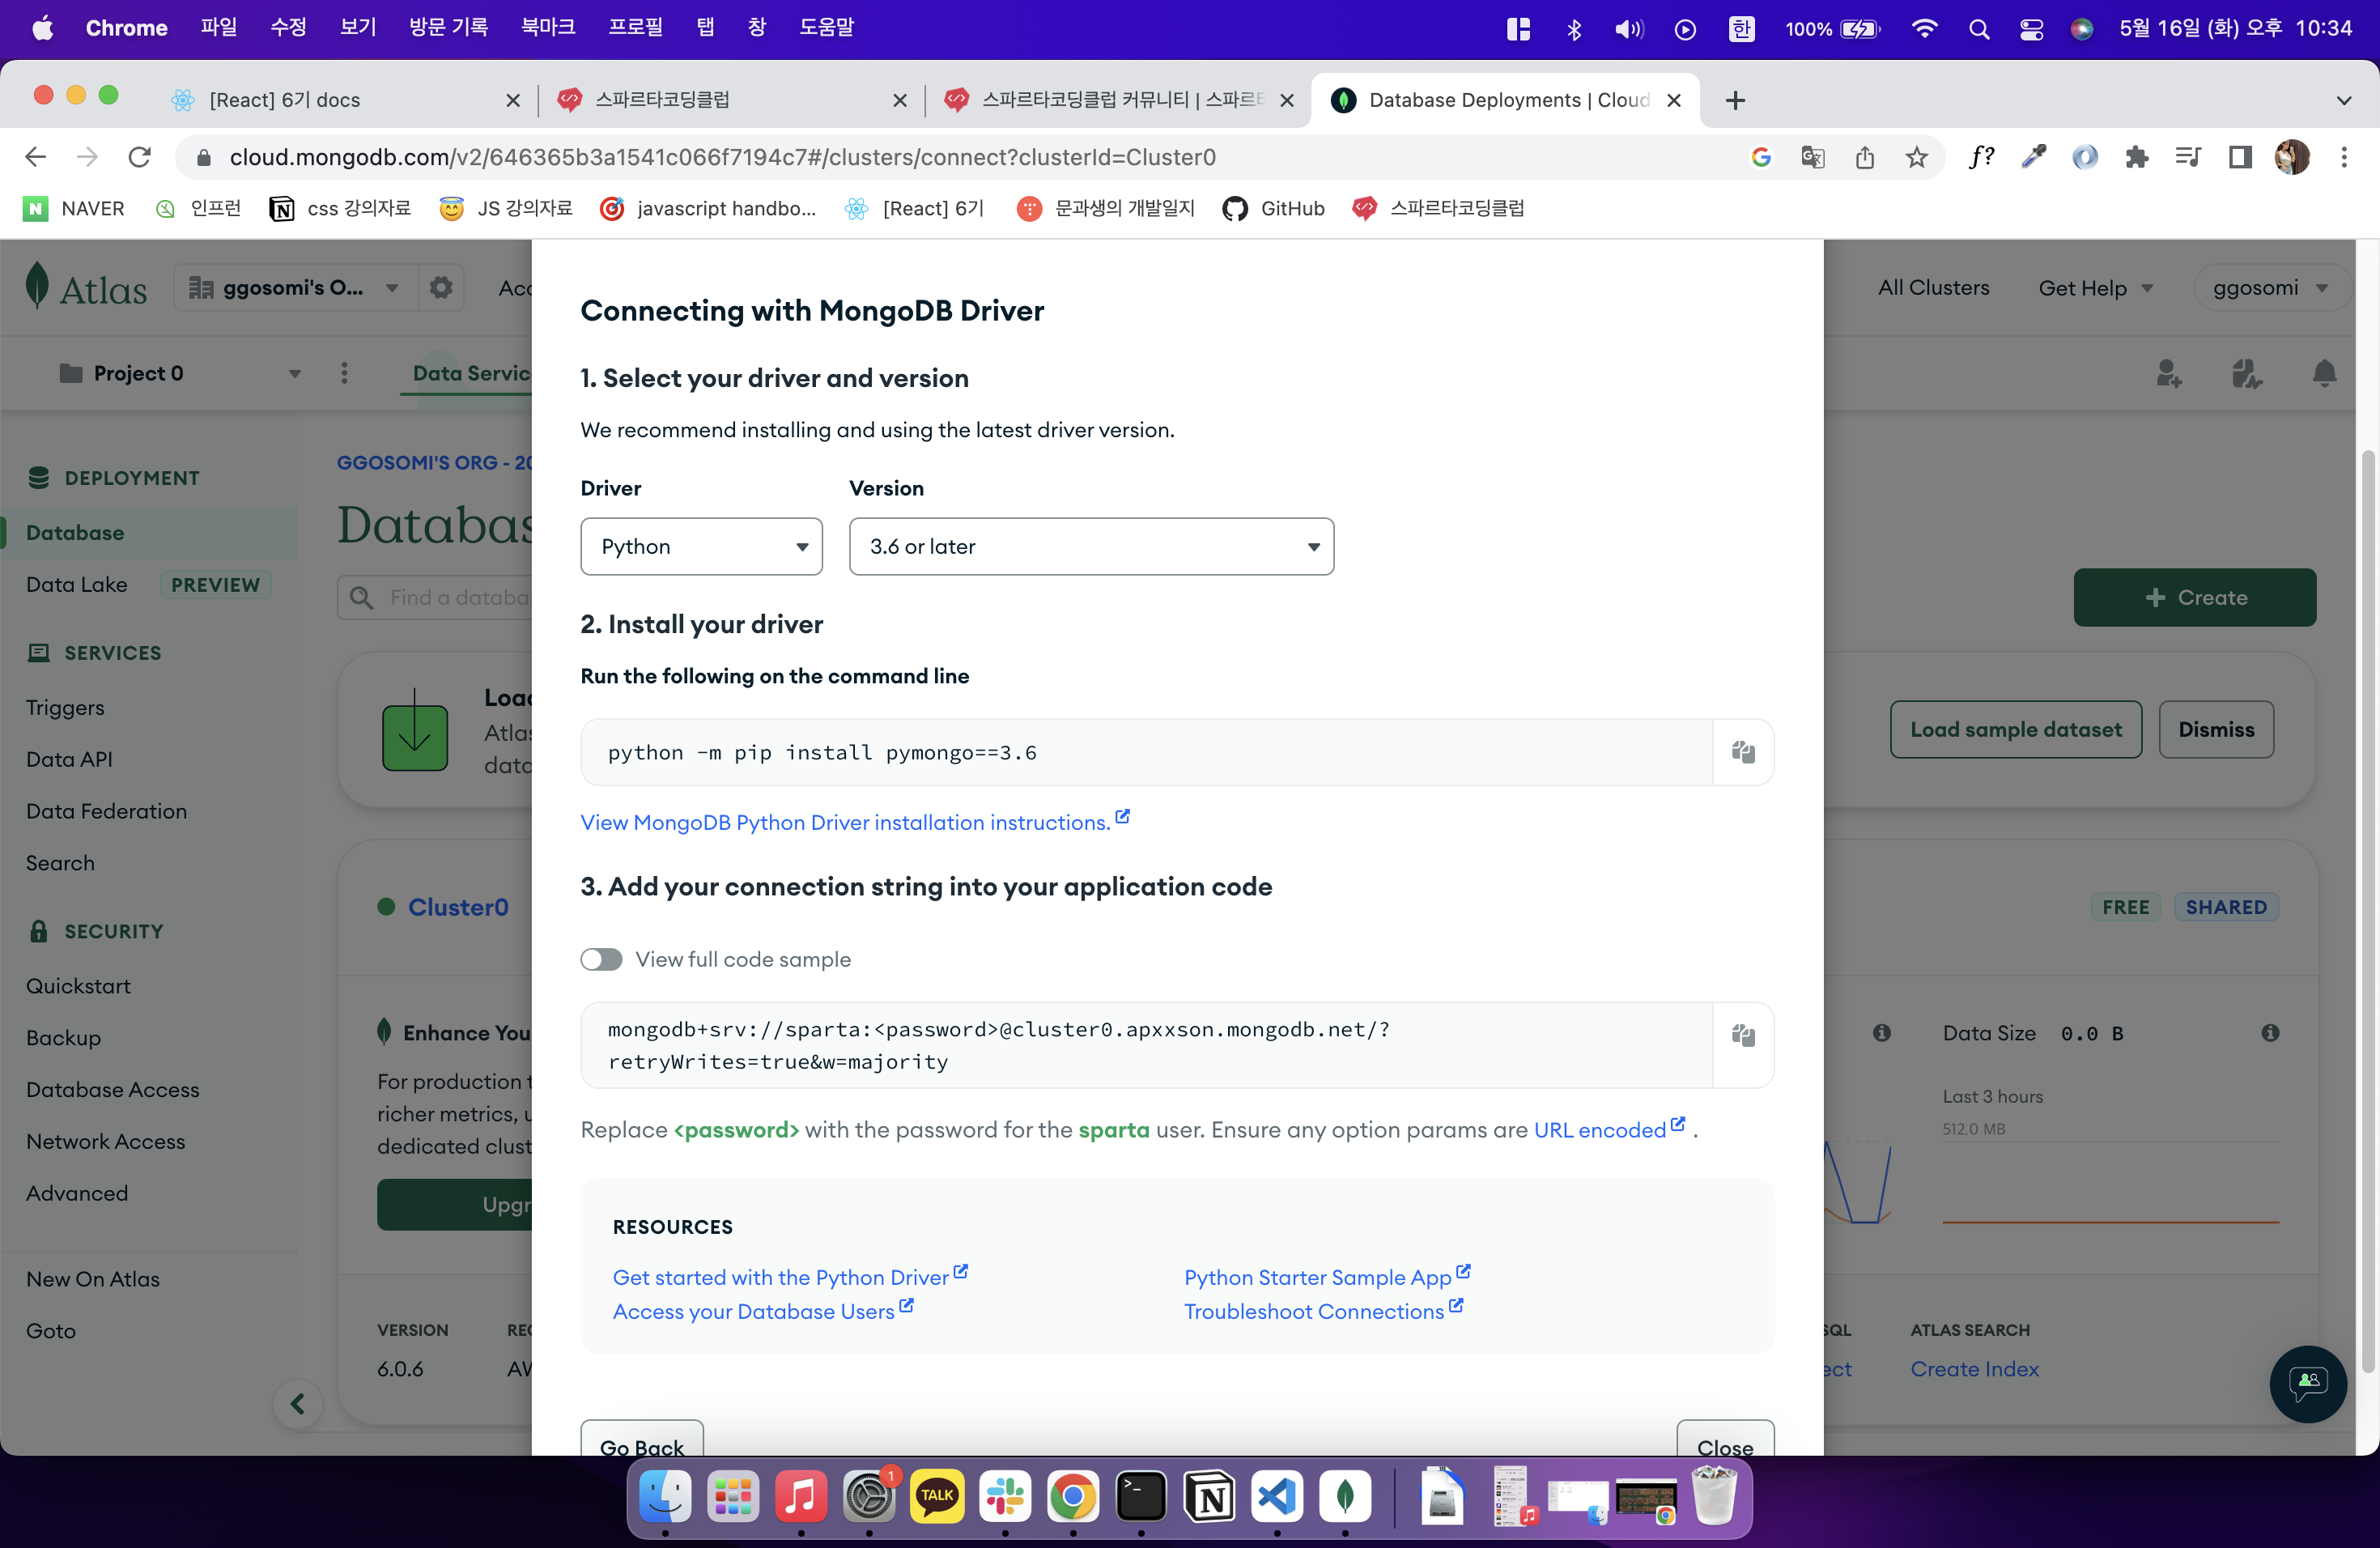This screenshot has width=2380, height=1548.
Task: Click the Atlas leaf logo
Action: 37,286
